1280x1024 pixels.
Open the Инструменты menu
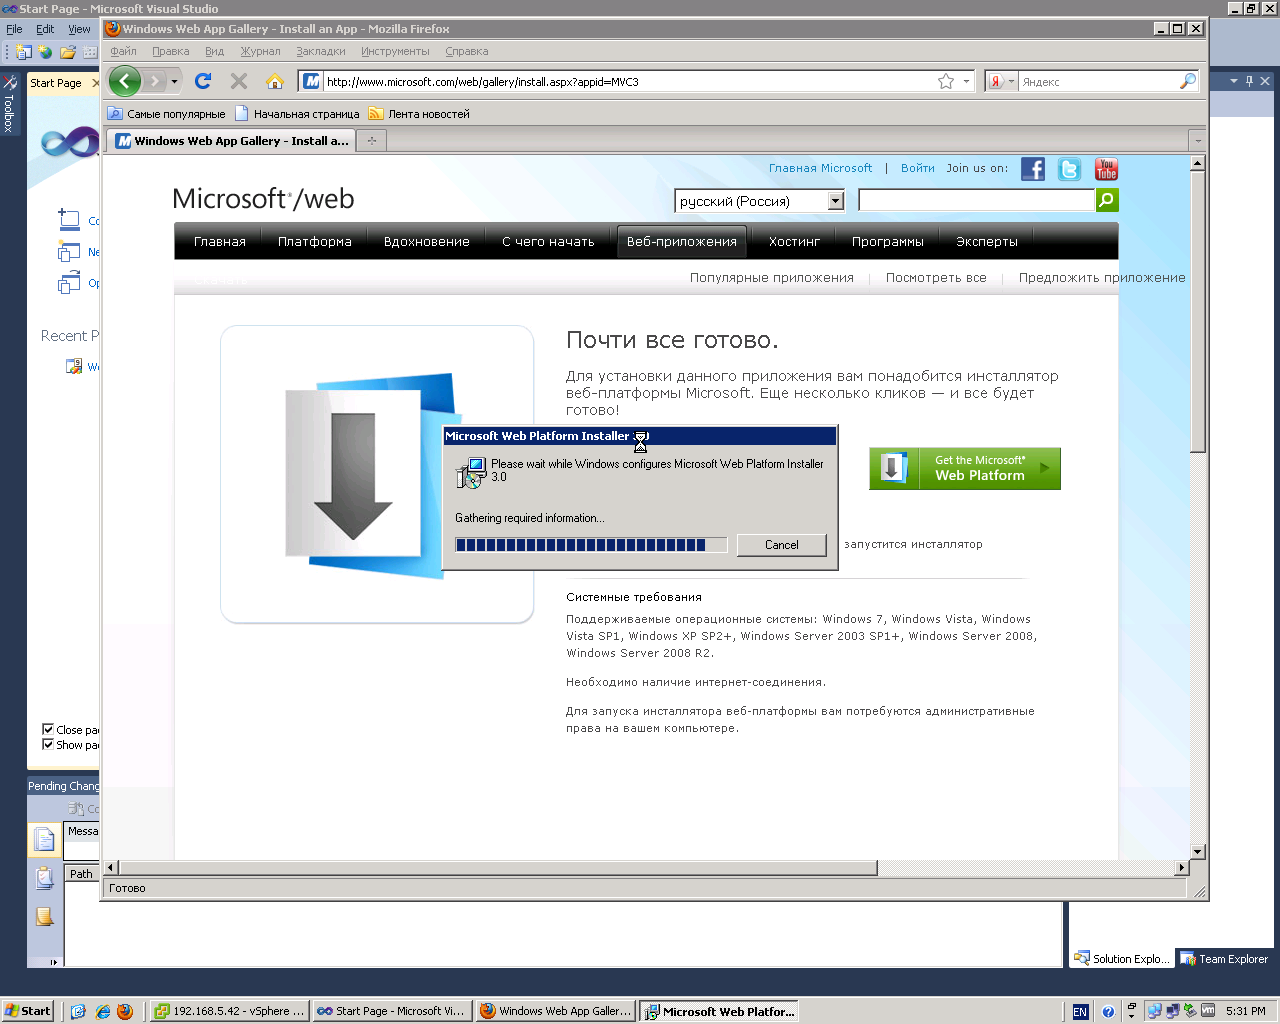coord(395,51)
